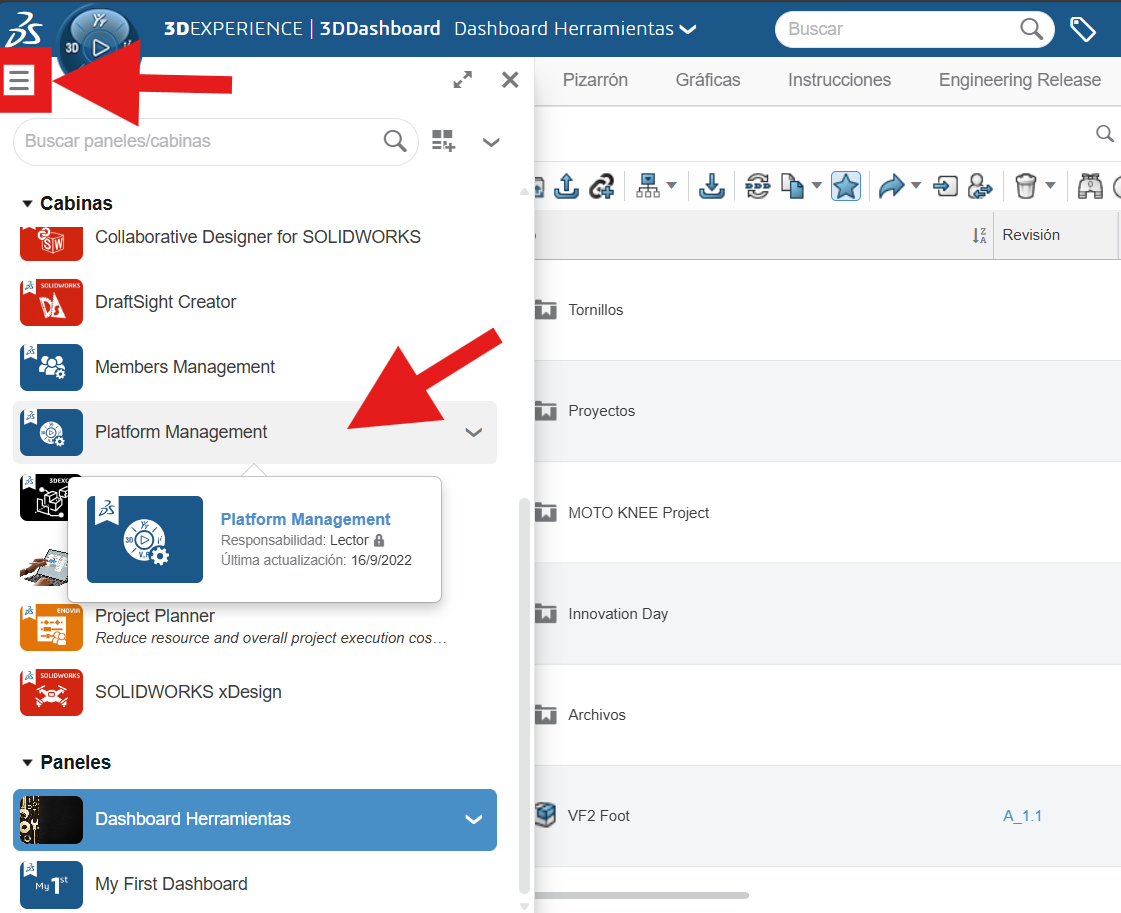Click the Members Management icon
The width and height of the screenshot is (1121, 913).
pyautogui.click(x=51, y=367)
